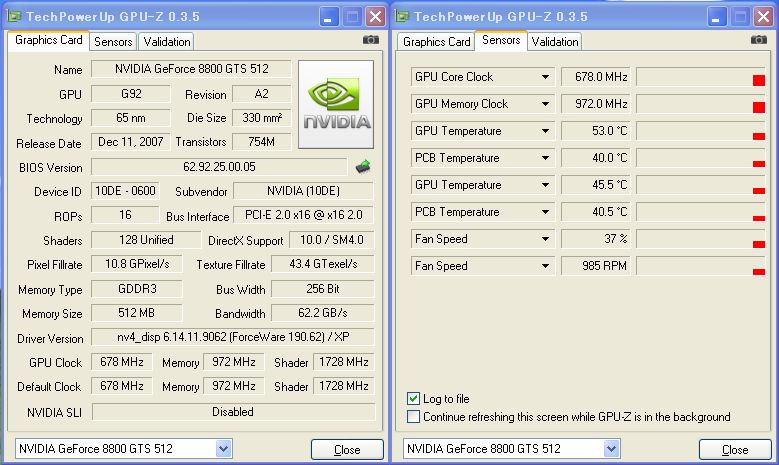Click the Transistors value 754M
This screenshot has width=779, height=465.
tap(261, 142)
